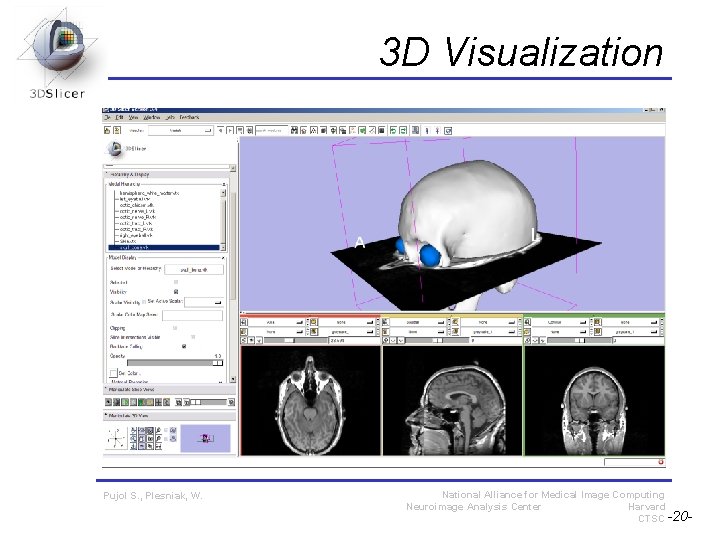Toggle Slice Intersections Visible checkbox
Viewport: 720px width, 540px height.
click(193, 337)
